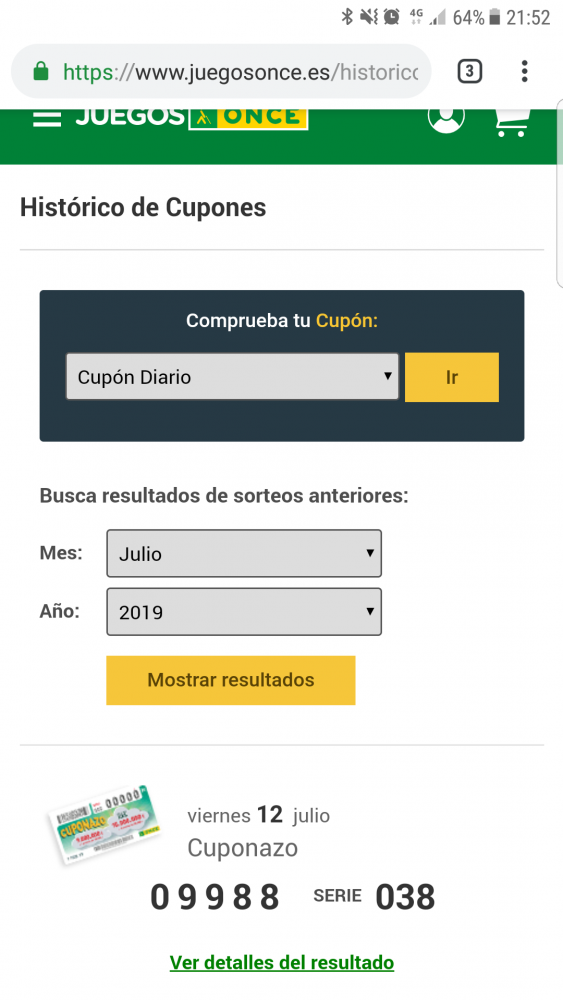Tap the Histórico de Cupones heading
This screenshot has height=1000, width=563.
[143, 208]
